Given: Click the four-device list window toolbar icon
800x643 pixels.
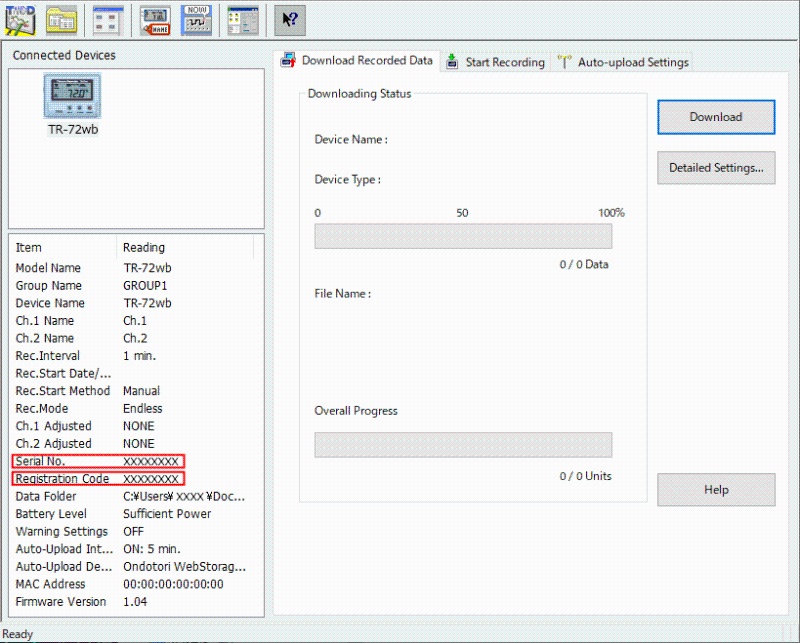Looking at the screenshot, I should [108, 20].
